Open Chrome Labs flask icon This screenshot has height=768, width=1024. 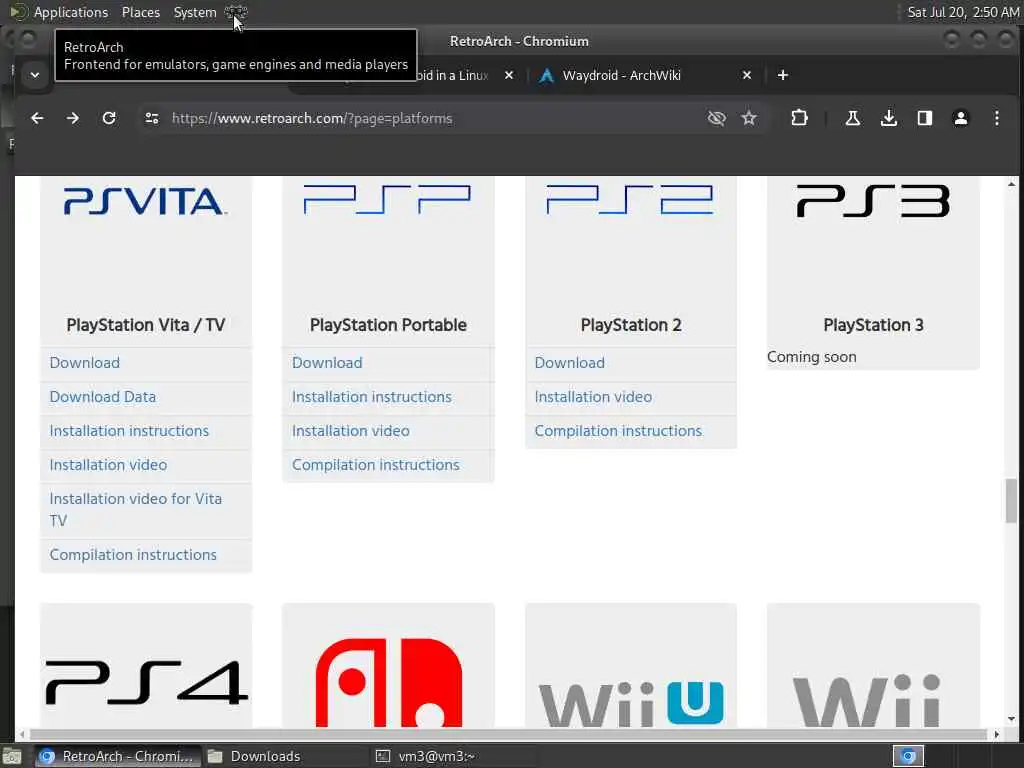coord(852,118)
